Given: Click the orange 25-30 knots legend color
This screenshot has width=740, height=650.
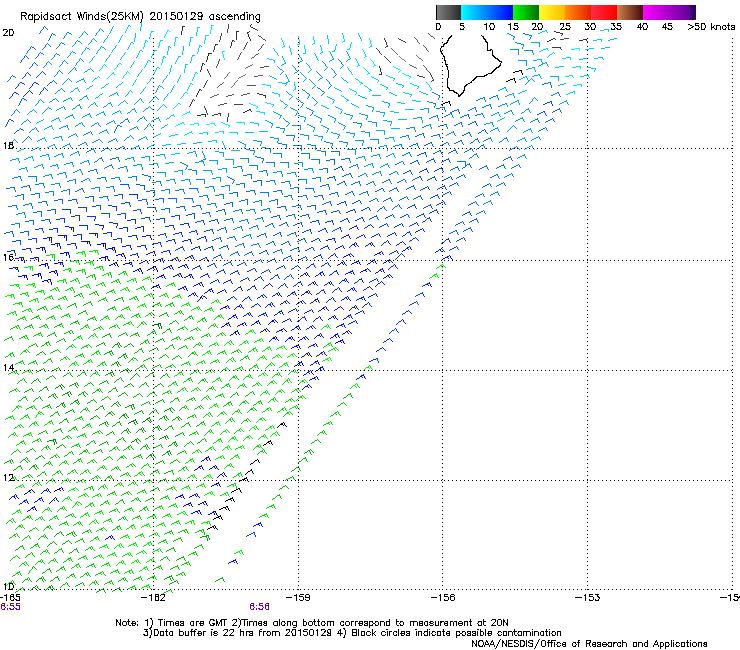Looking at the screenshot, I should 578,12.
